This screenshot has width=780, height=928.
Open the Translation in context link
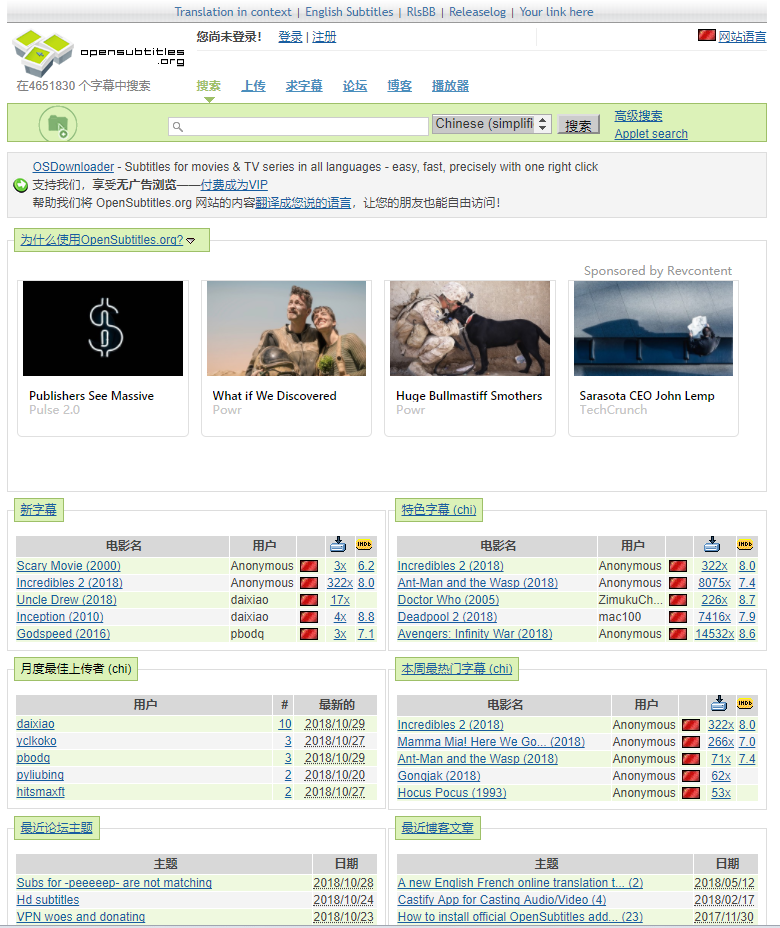pos(233,12)
